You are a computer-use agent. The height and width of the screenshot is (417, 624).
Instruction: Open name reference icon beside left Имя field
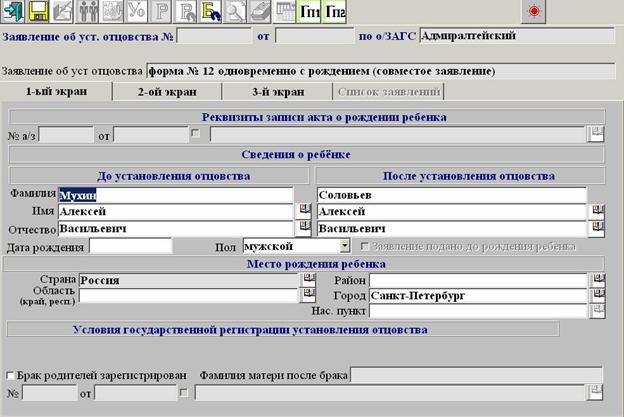304,210
